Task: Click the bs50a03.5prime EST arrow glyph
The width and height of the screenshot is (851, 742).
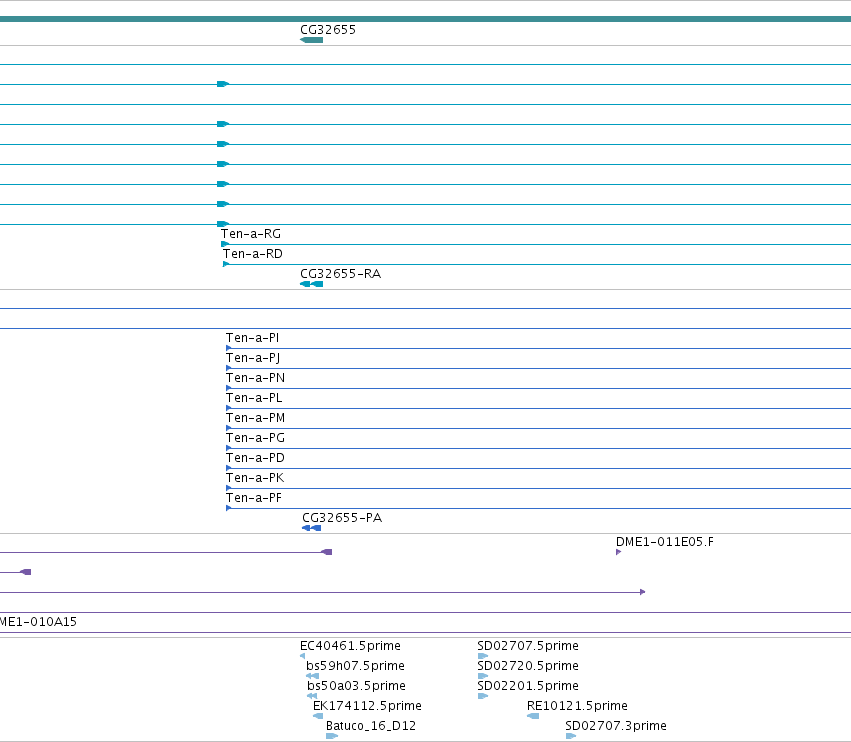Action: (312, 696)
